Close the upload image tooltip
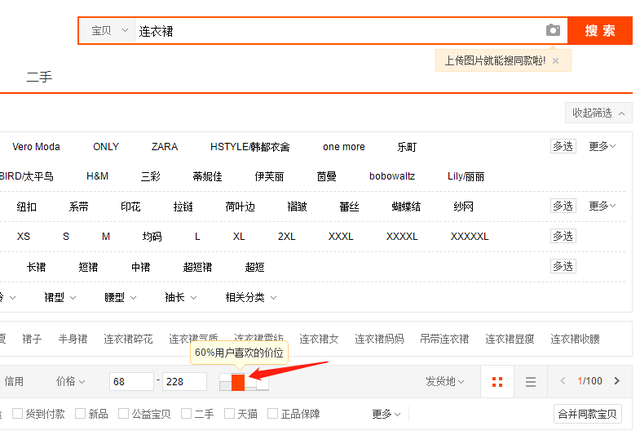Image resolution: width=640 pixels, height=444 pixels. (x=555, y=61)
